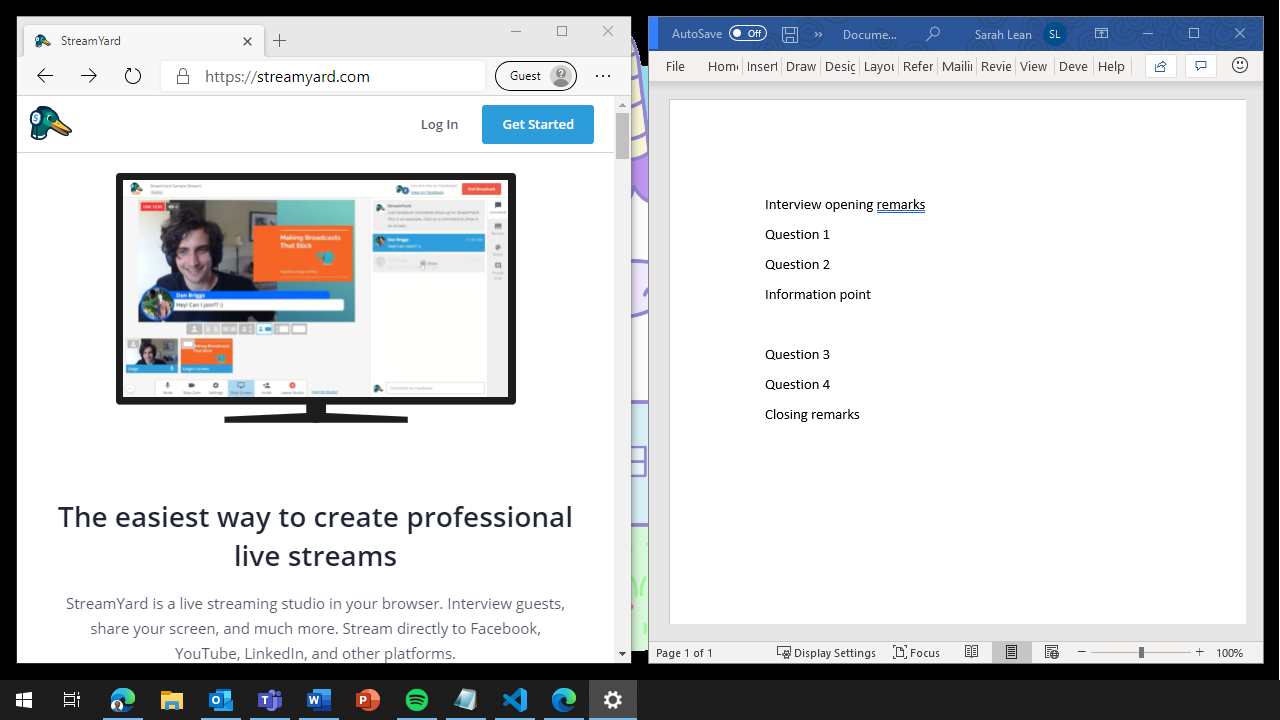Viewport: 1280px width, 720px height.
Task: Click the "Closing remarks" line
Action: click(x=812, y=414)
